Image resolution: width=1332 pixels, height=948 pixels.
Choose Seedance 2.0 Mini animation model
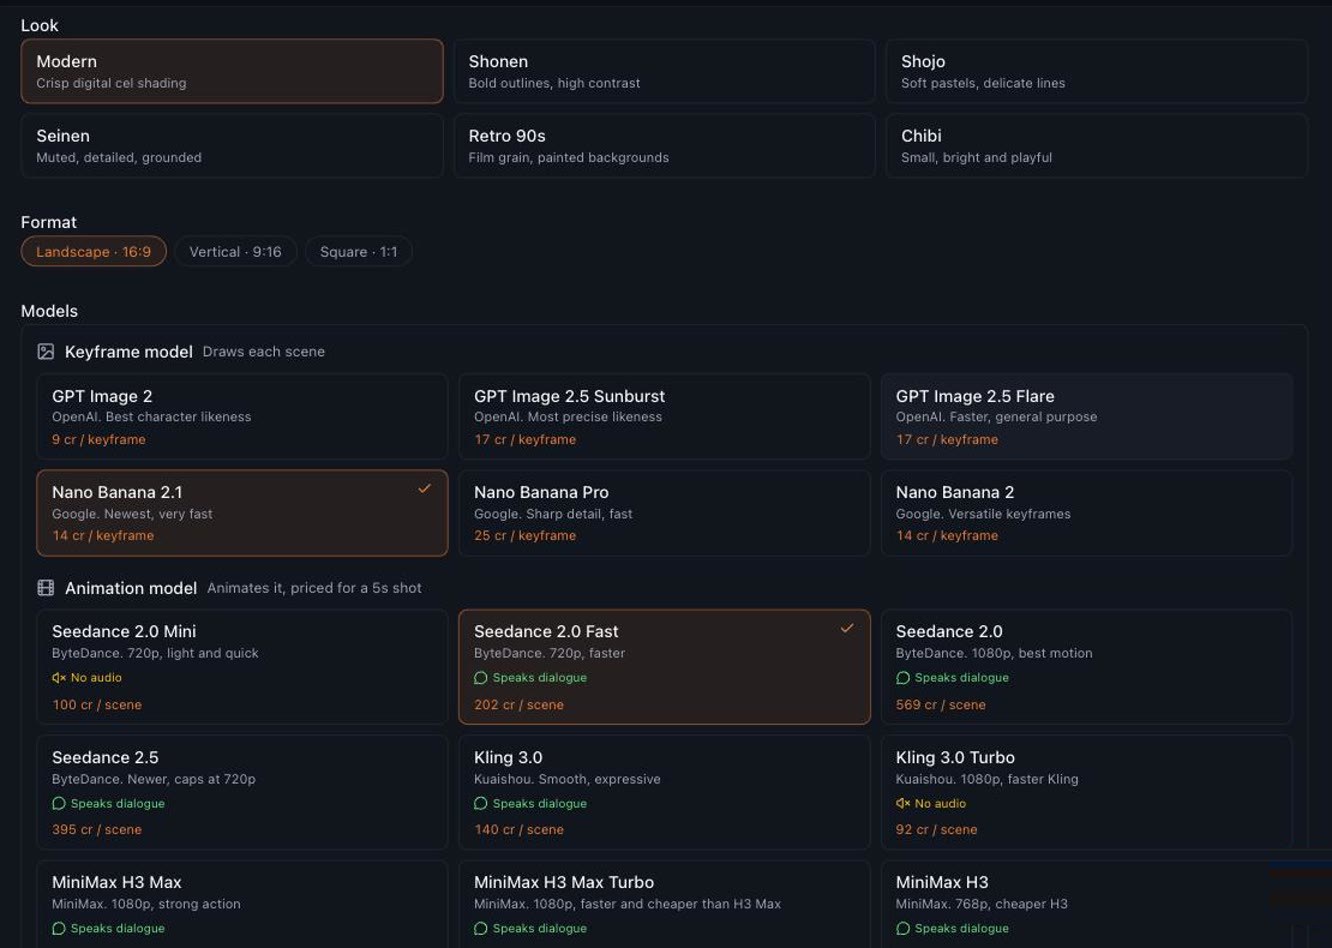(242, 667)
